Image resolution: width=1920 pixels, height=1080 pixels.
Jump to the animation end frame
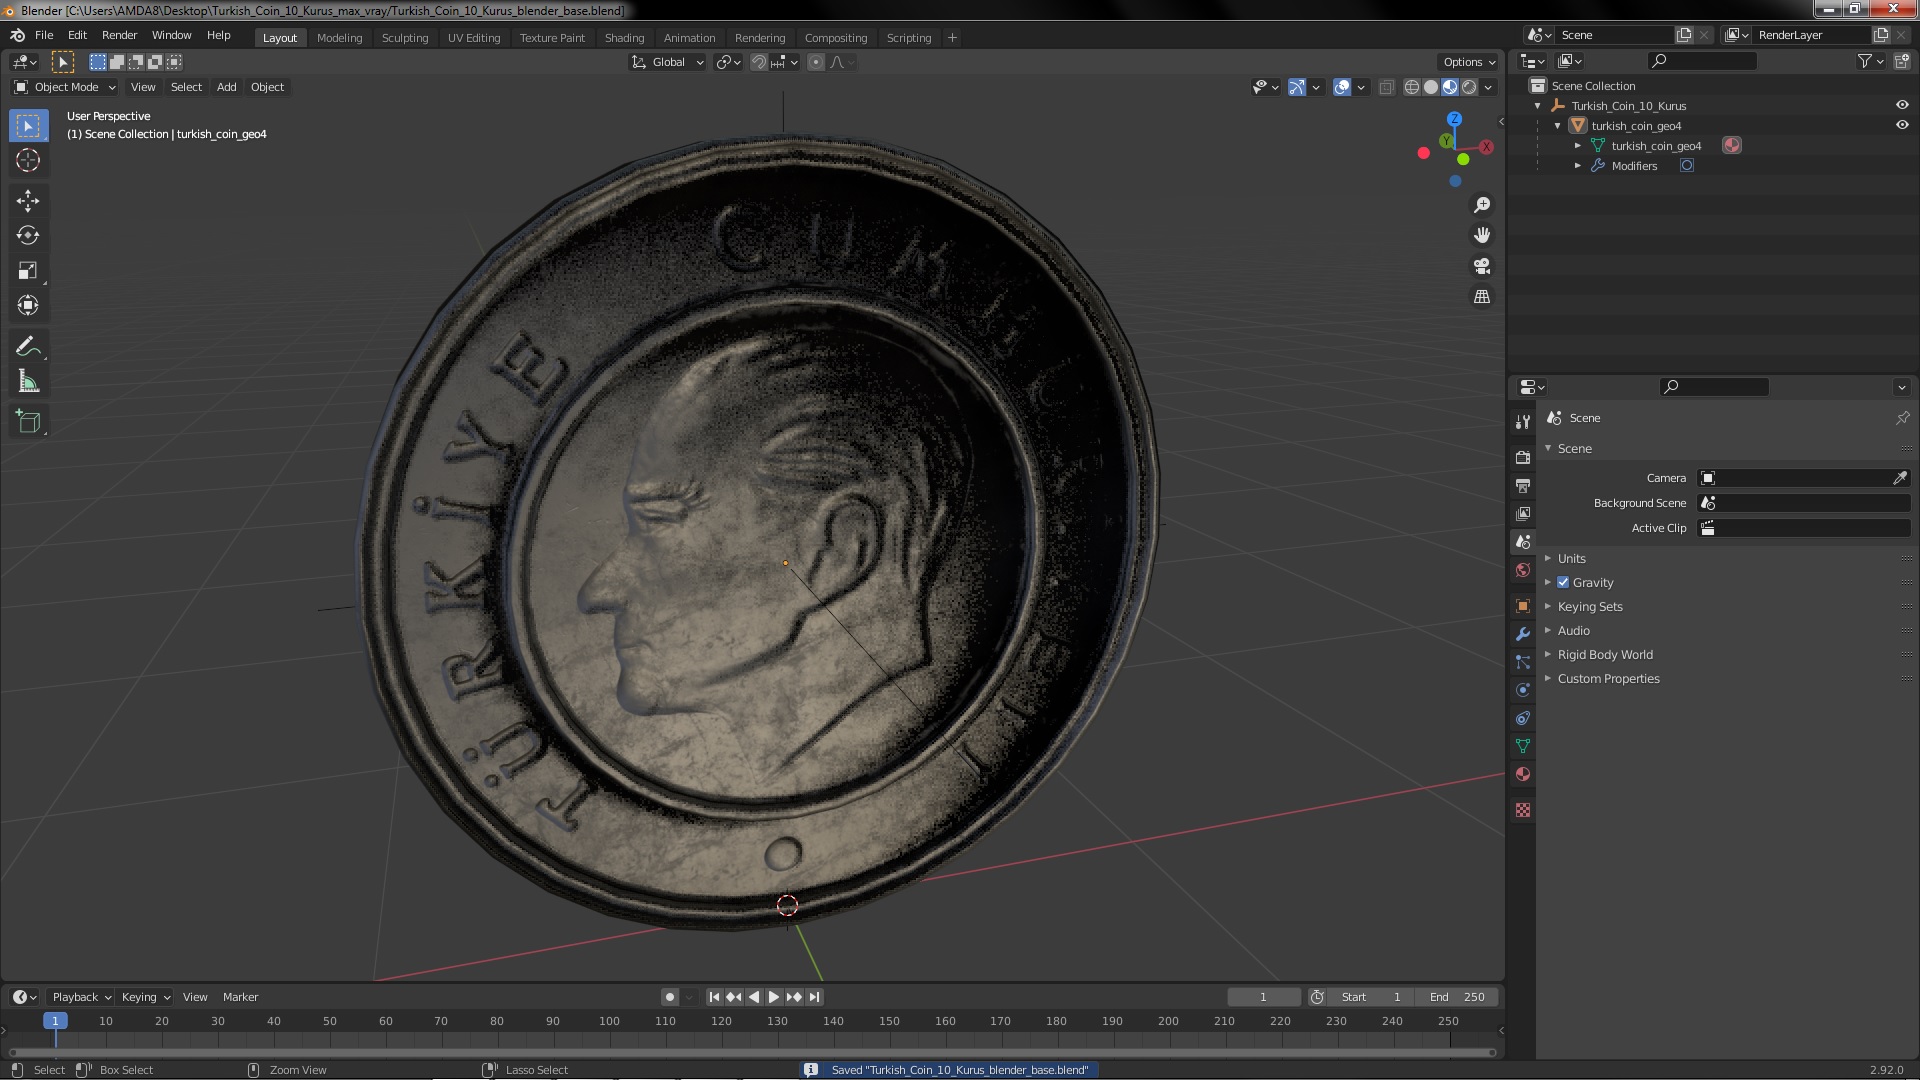814,997
